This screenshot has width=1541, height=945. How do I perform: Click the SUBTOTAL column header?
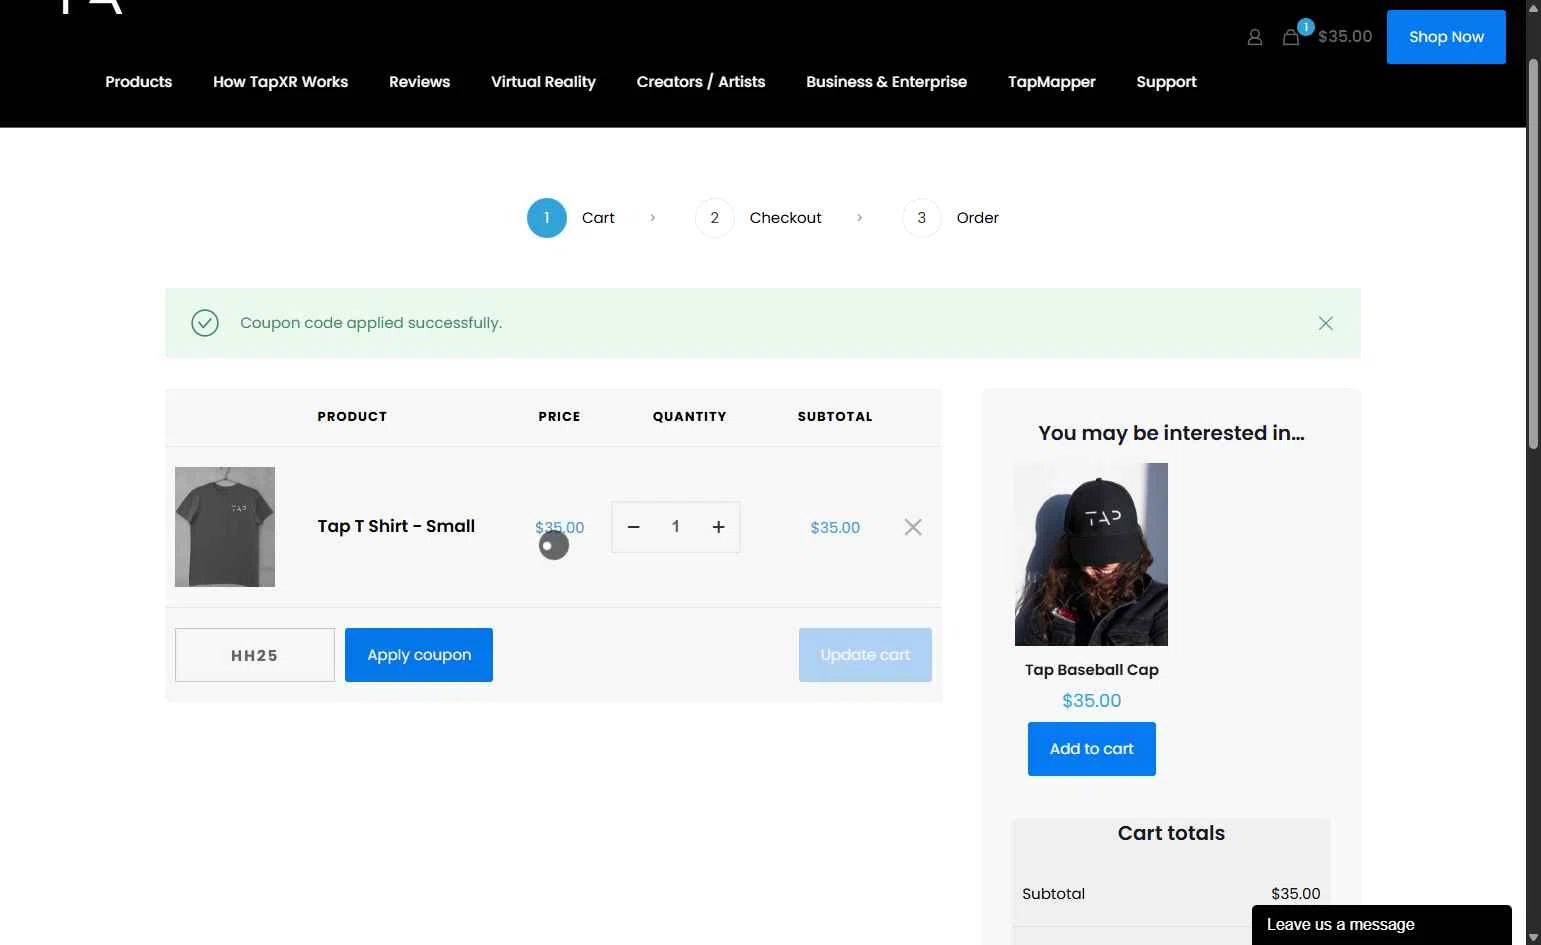click(835, 417)
